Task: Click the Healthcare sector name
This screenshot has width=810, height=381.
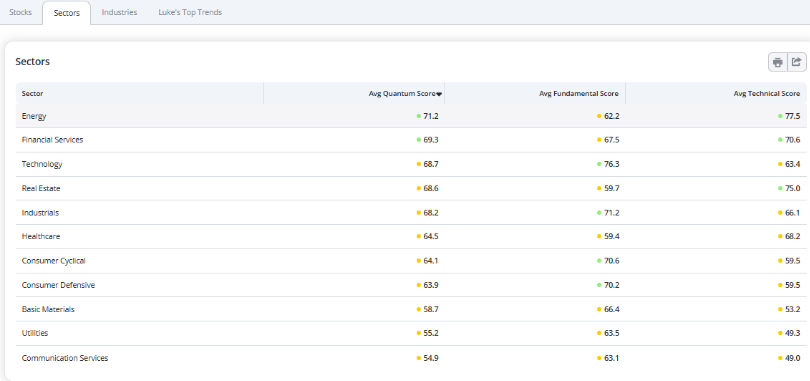Action: (41, 236)
